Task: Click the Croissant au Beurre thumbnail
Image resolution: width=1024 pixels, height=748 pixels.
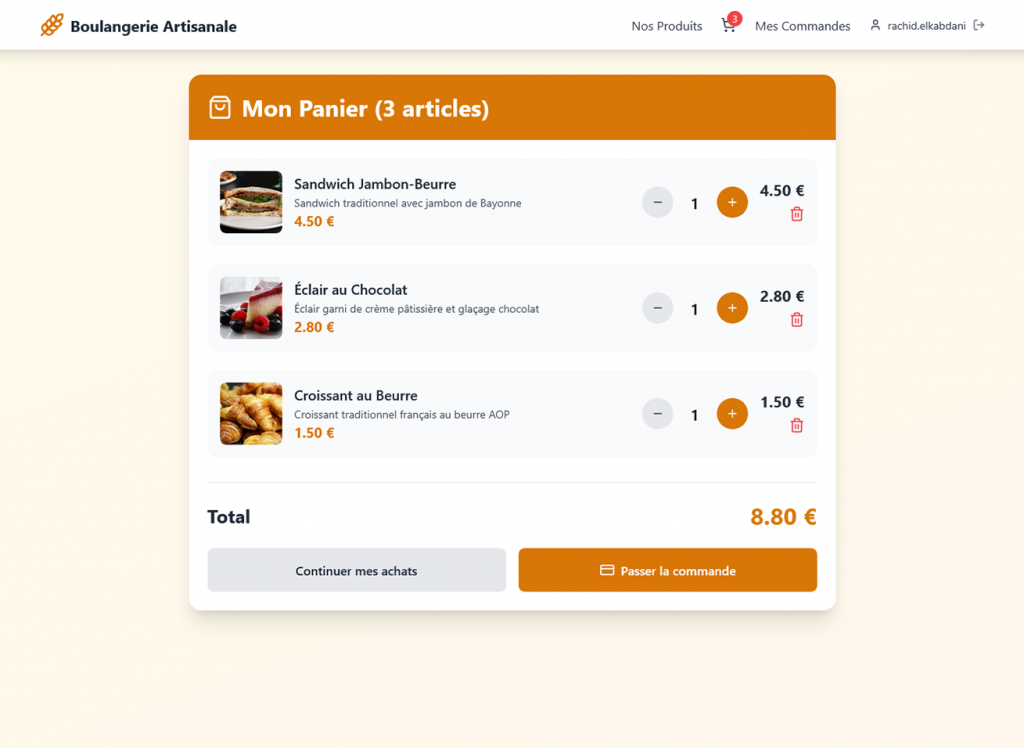Action: pos(251,414)
